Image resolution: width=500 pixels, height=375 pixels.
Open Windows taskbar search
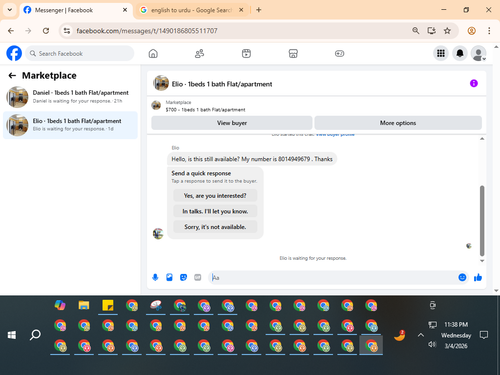(x=35, y=335)
